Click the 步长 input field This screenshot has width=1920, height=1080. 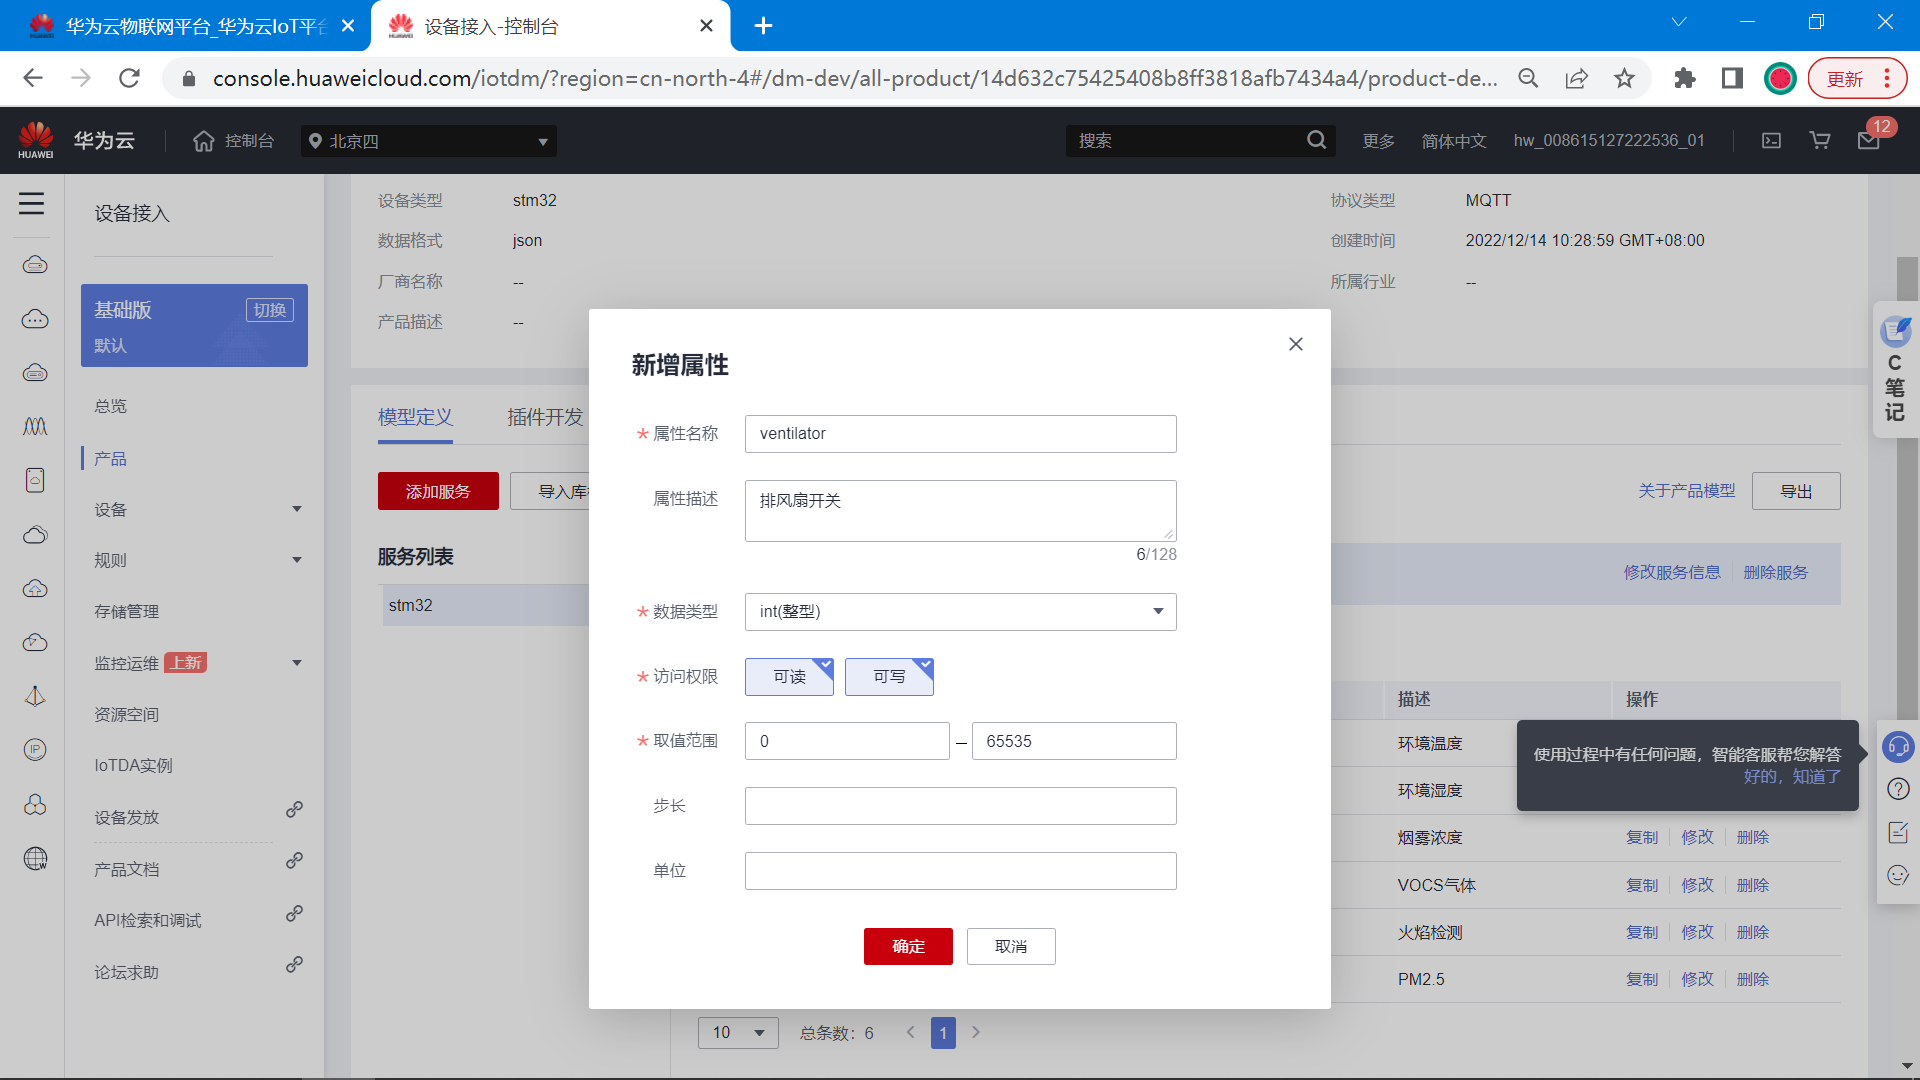pyautogui.click(x=960, y=806)
